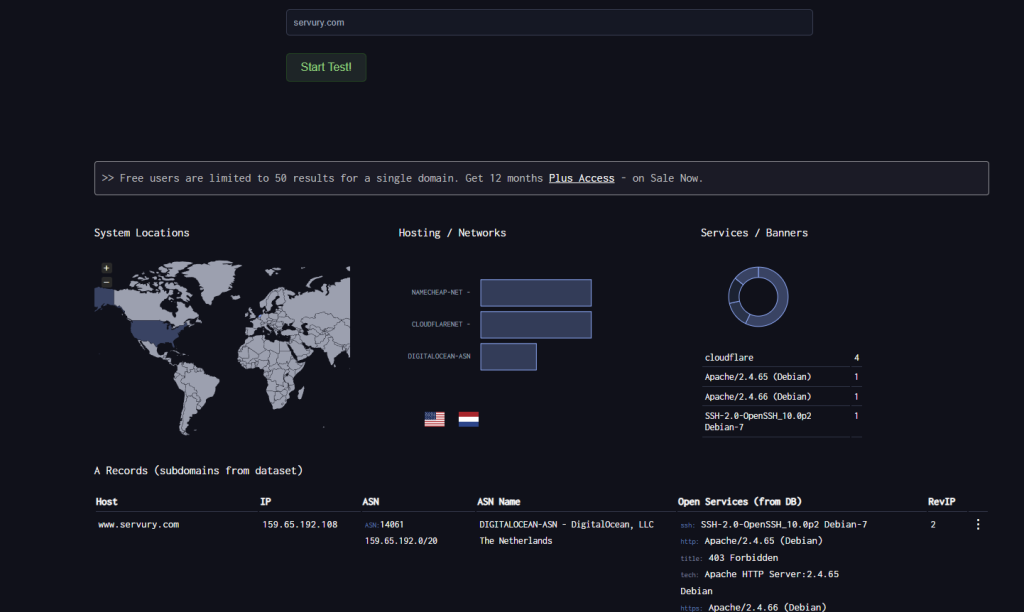Select the CLOUDFLARENET bar in the chart
This screenshot has height=612, width=1024.
pyautogui.click(x=535, y=325)
